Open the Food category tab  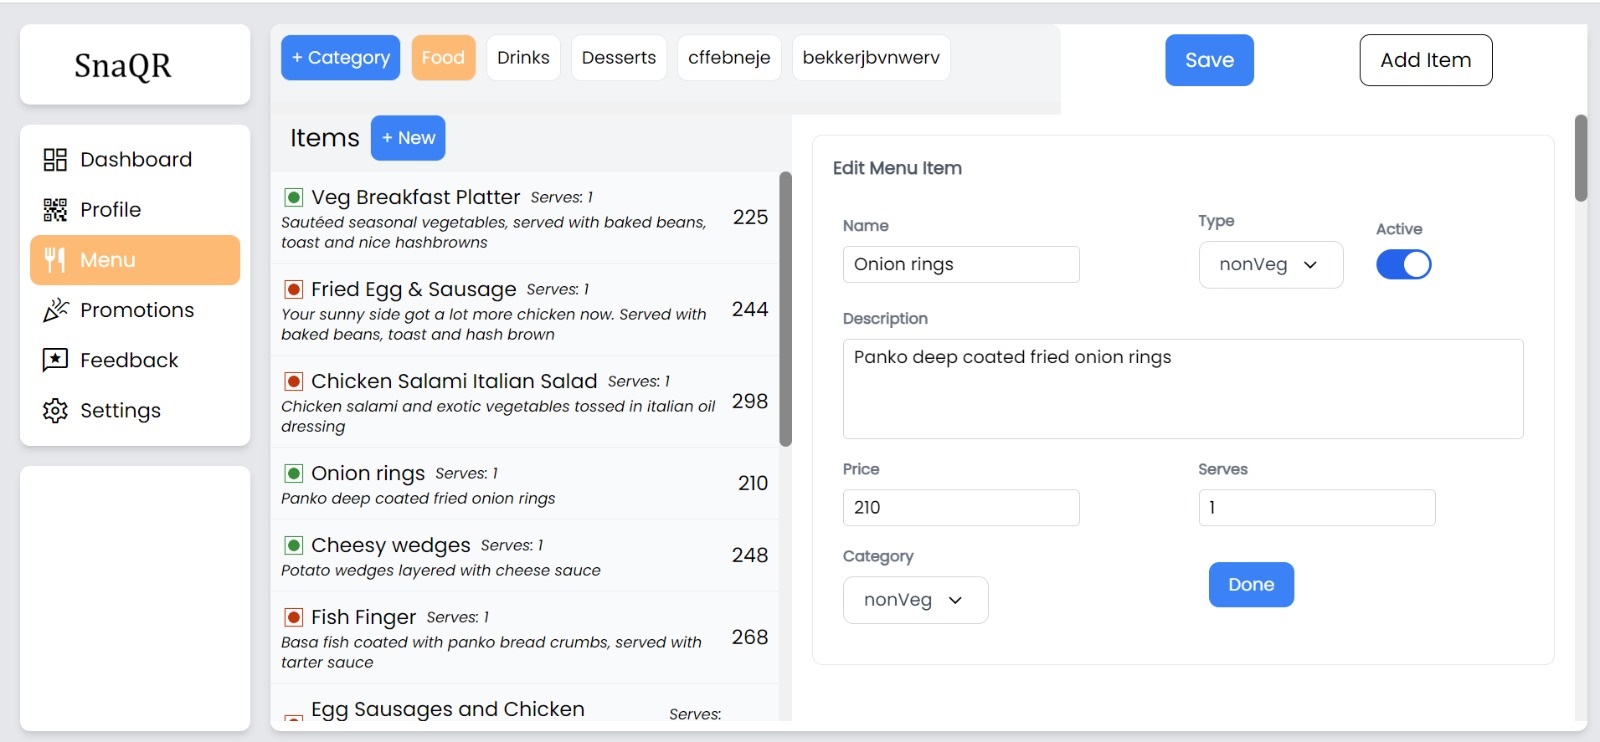click(x=443, y=58)
